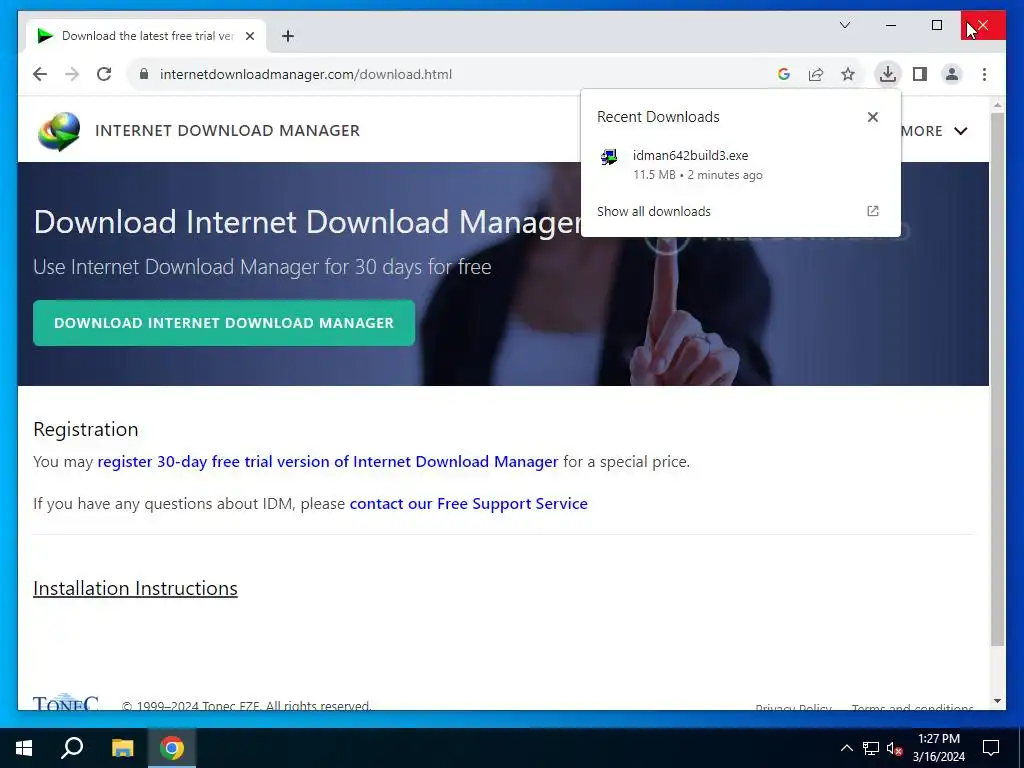The height and width of the screenshot is (768, 1024).
Task: Show hidden system tray icons
Action: point(846,748)
